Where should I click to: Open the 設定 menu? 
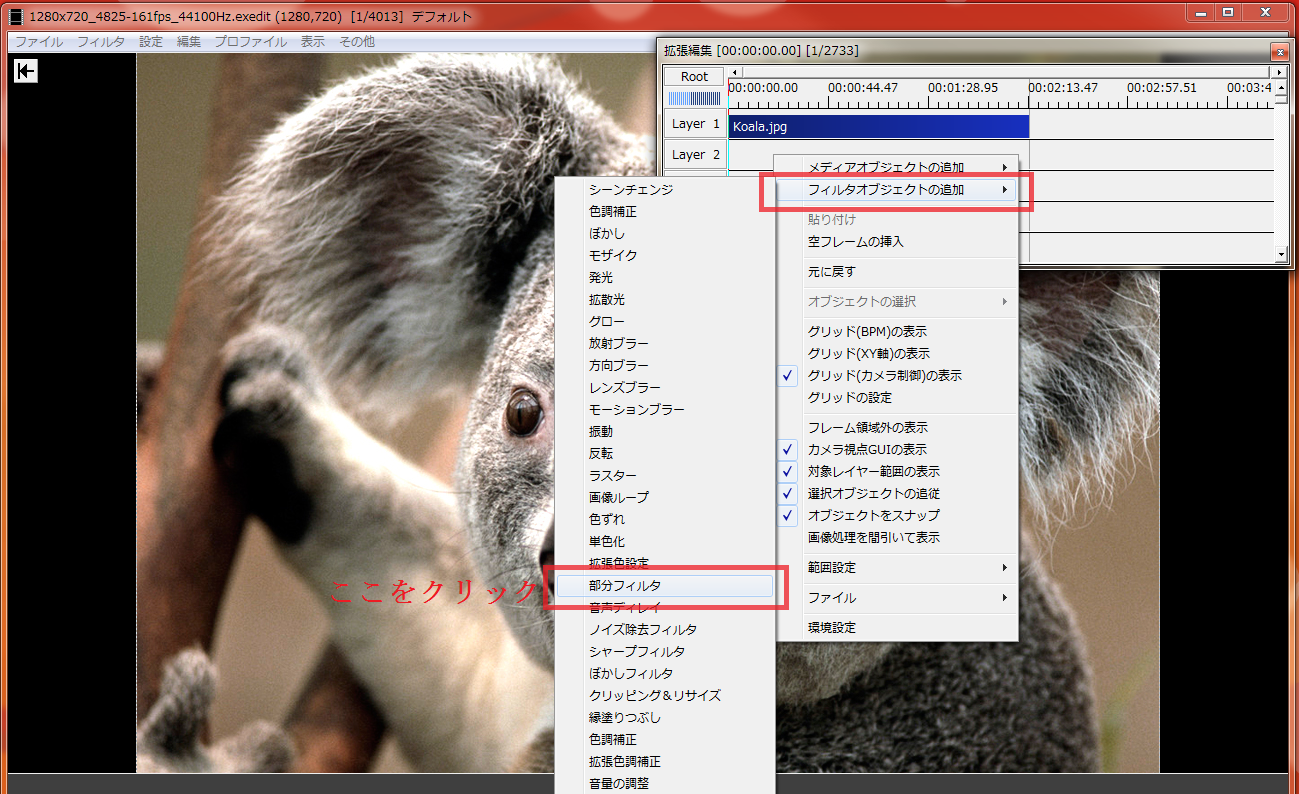click(x=151, y=42)
